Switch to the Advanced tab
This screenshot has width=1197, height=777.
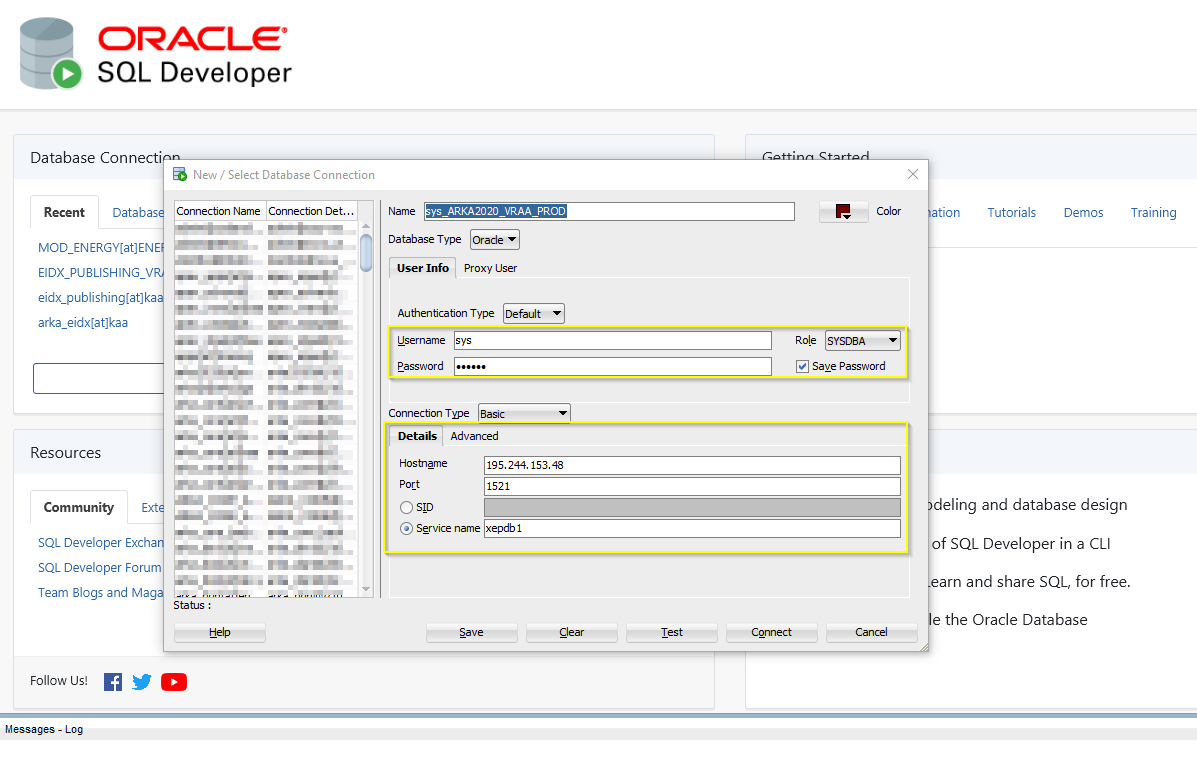(x=474, y=436)
